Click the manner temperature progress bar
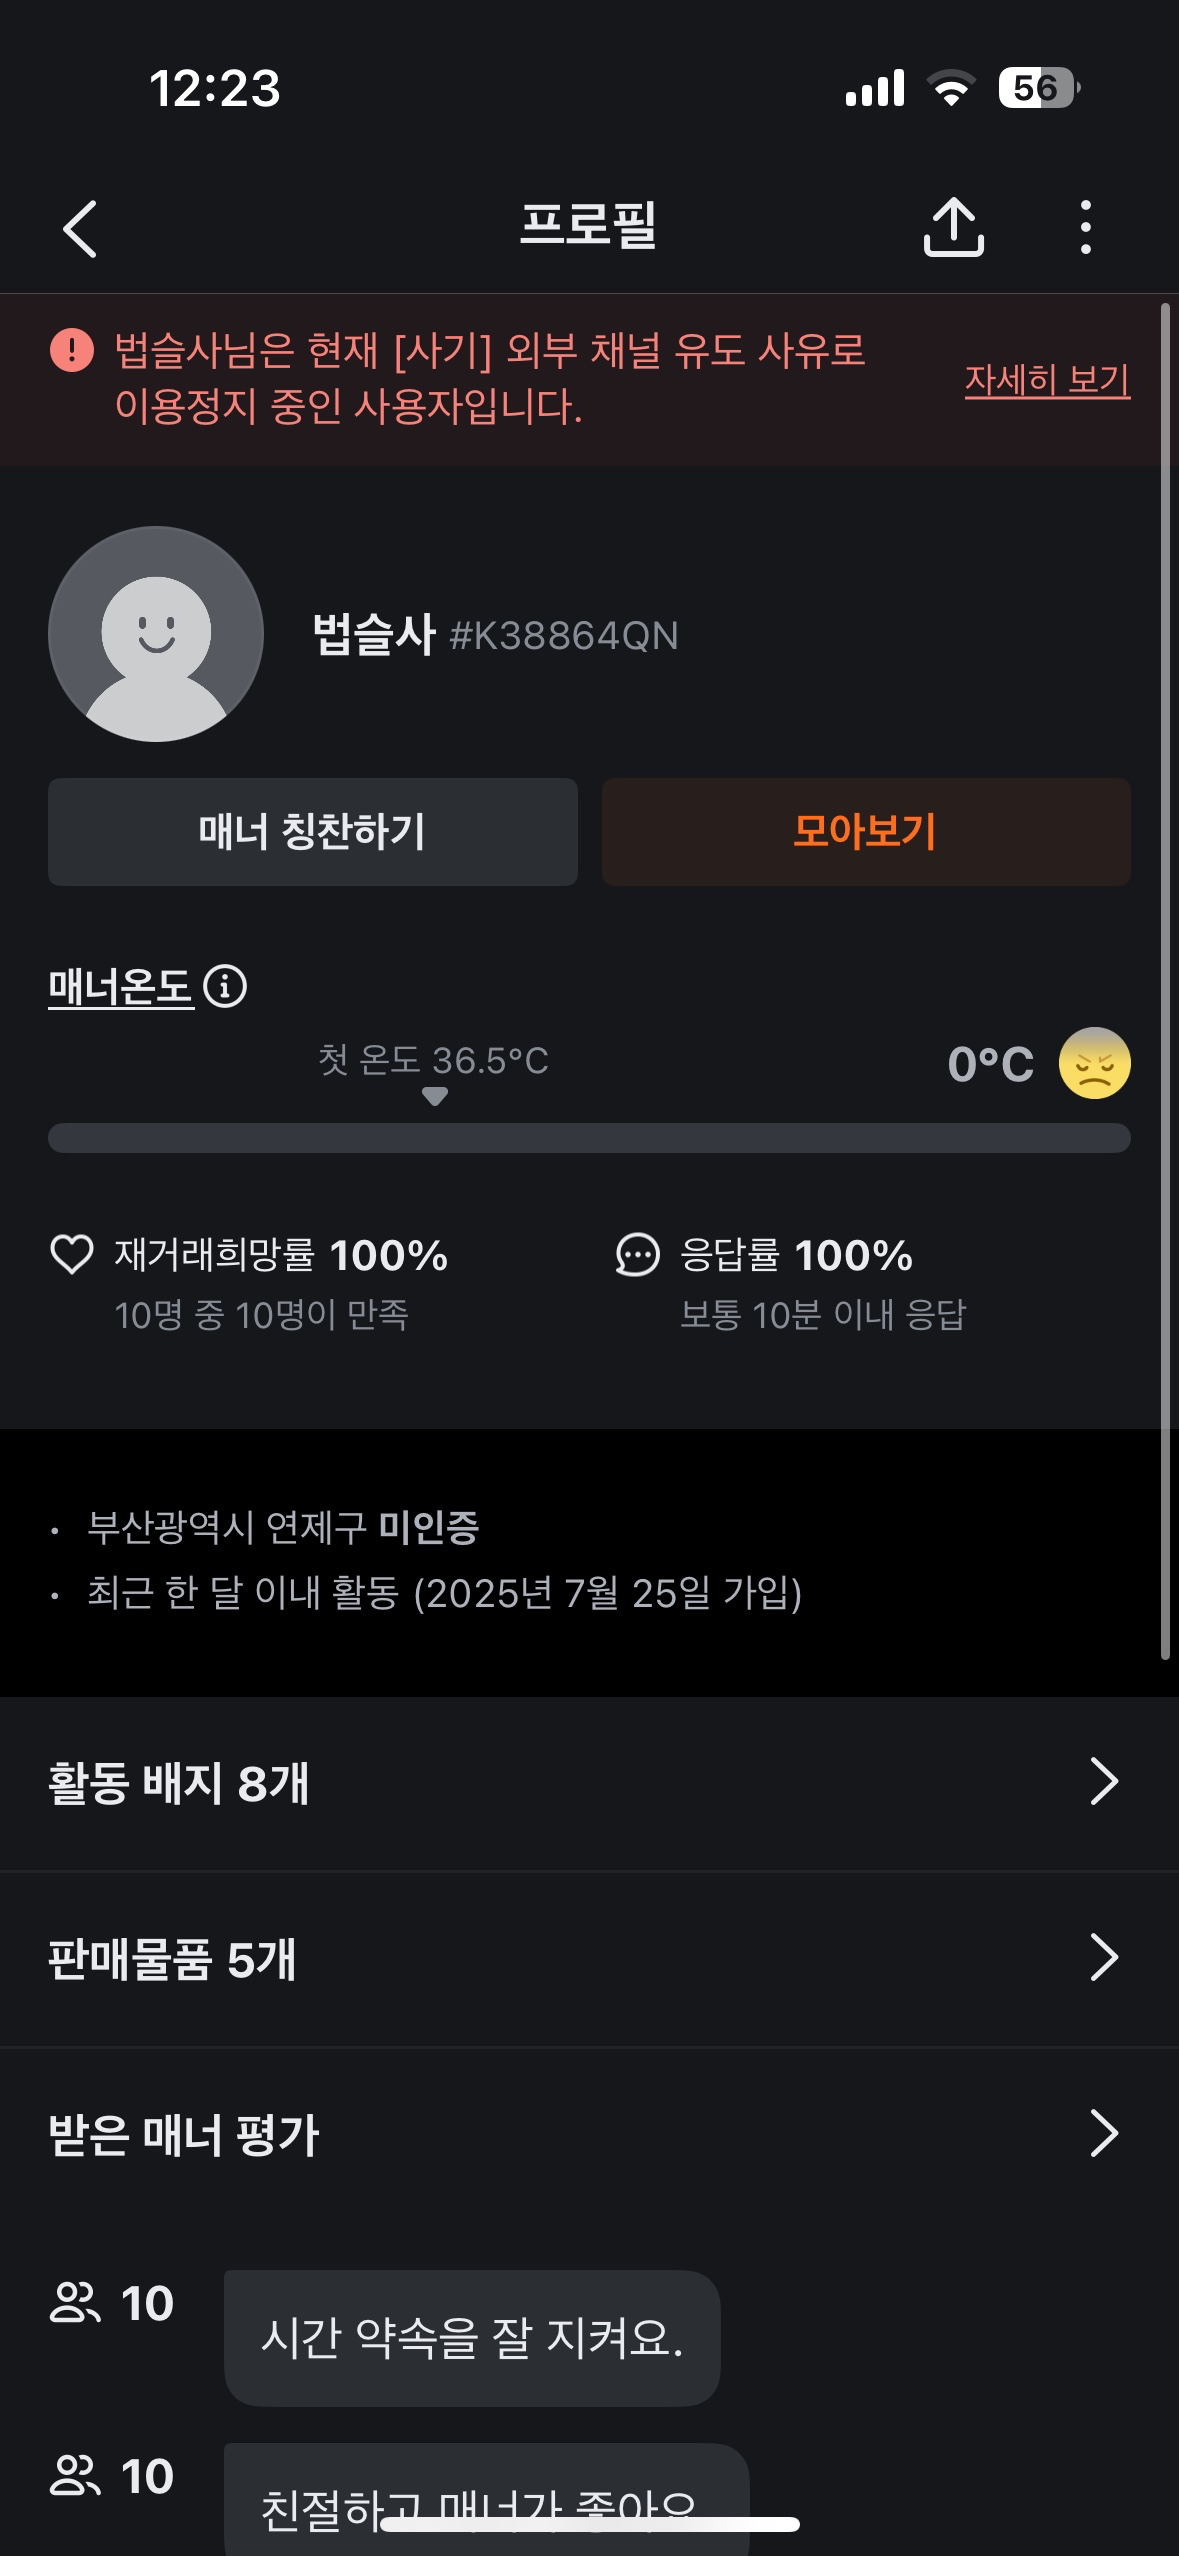This screenshot has height=2556, width=1179. pyautogui.click(x=589, y=1138)
